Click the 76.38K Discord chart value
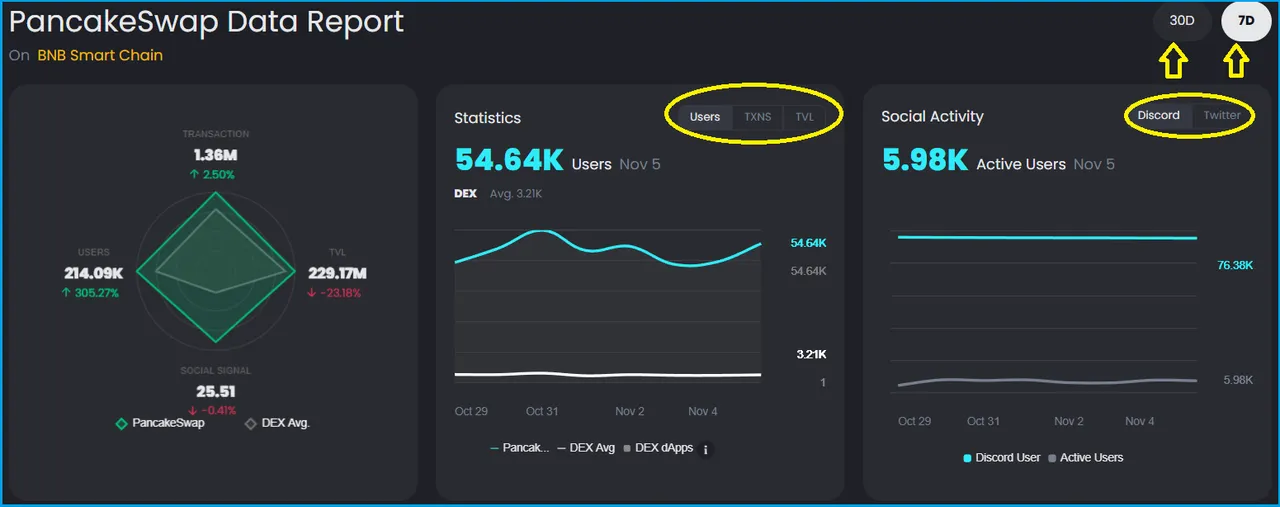 pyautogui.click(x=1235, y=265)
